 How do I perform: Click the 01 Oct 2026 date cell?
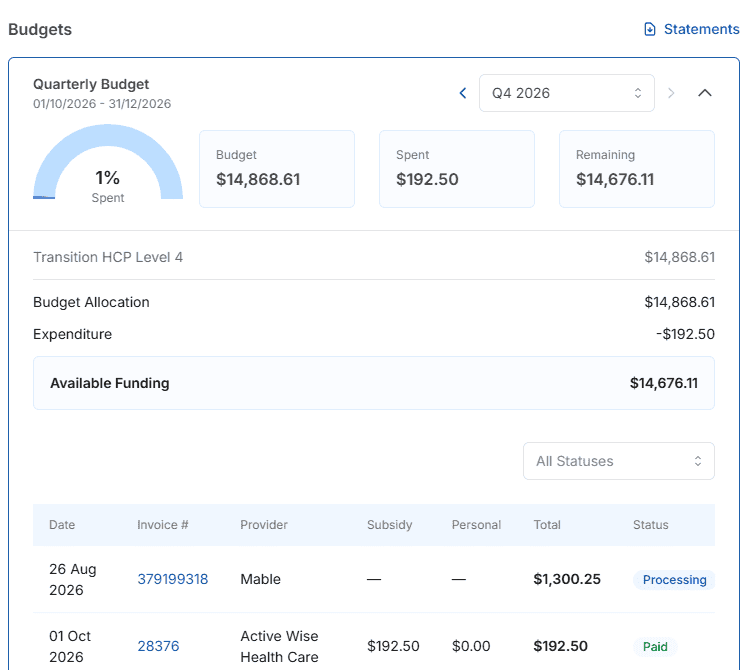pyautogui.click(x=70, y=646)
